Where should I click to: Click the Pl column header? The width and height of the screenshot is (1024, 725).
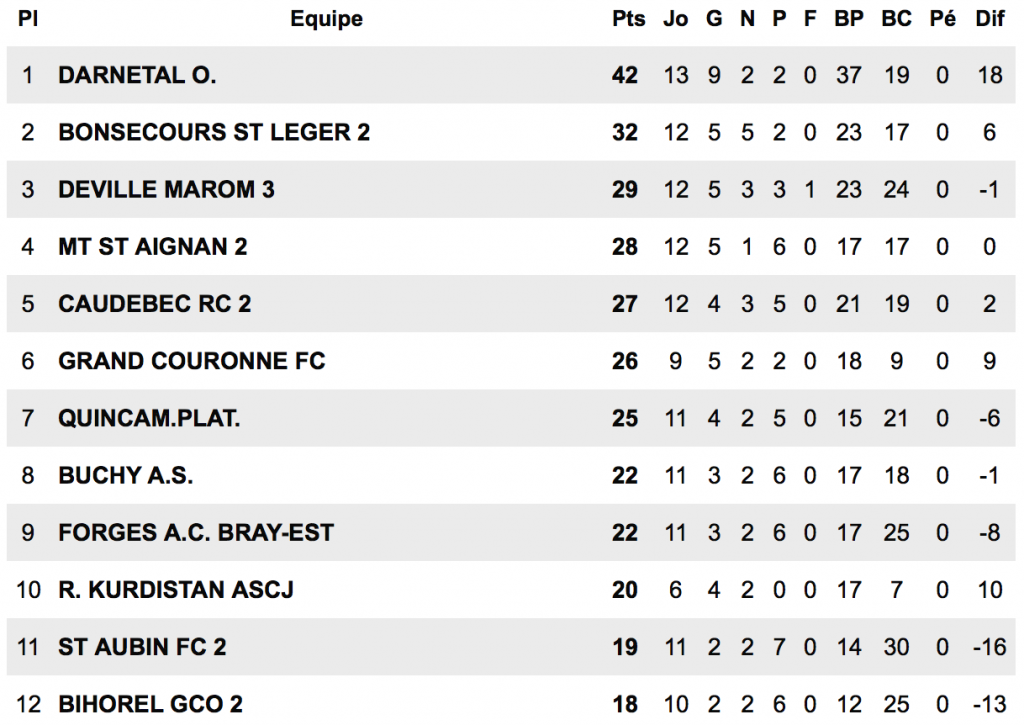tap(28, 19)
